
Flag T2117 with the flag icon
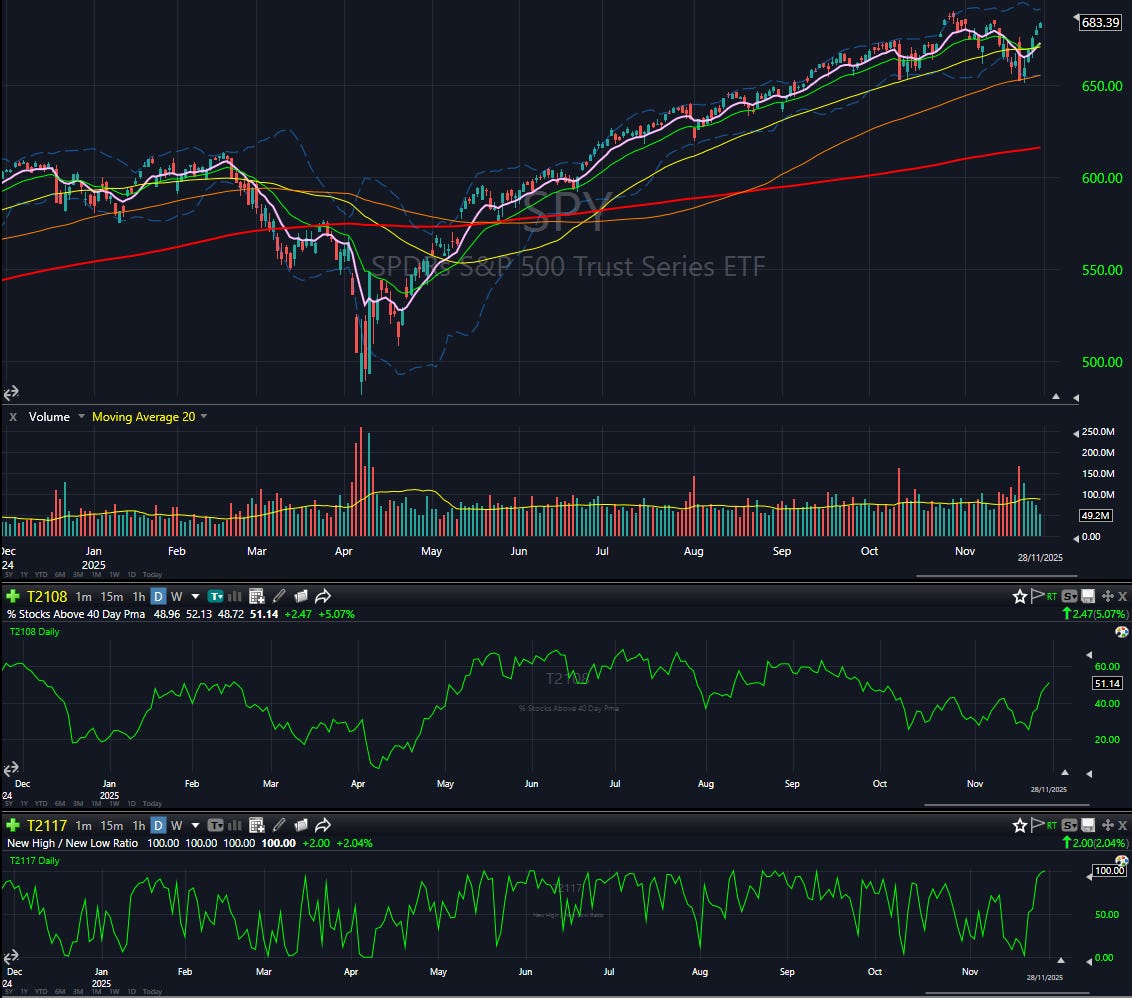coord(1037,824)
